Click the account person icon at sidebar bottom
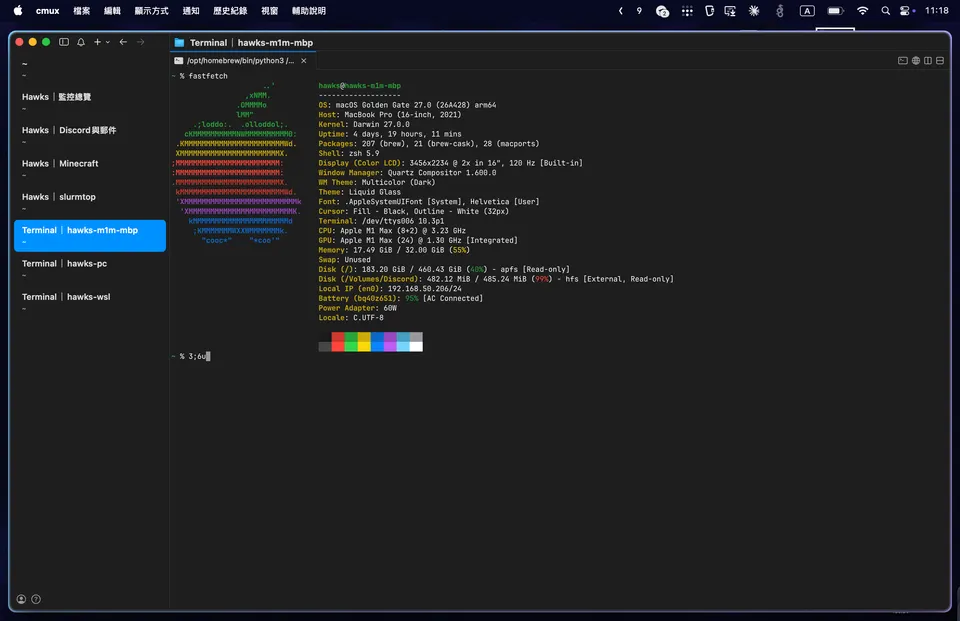The width and height of the screenshot is (960, 621). 21,599
